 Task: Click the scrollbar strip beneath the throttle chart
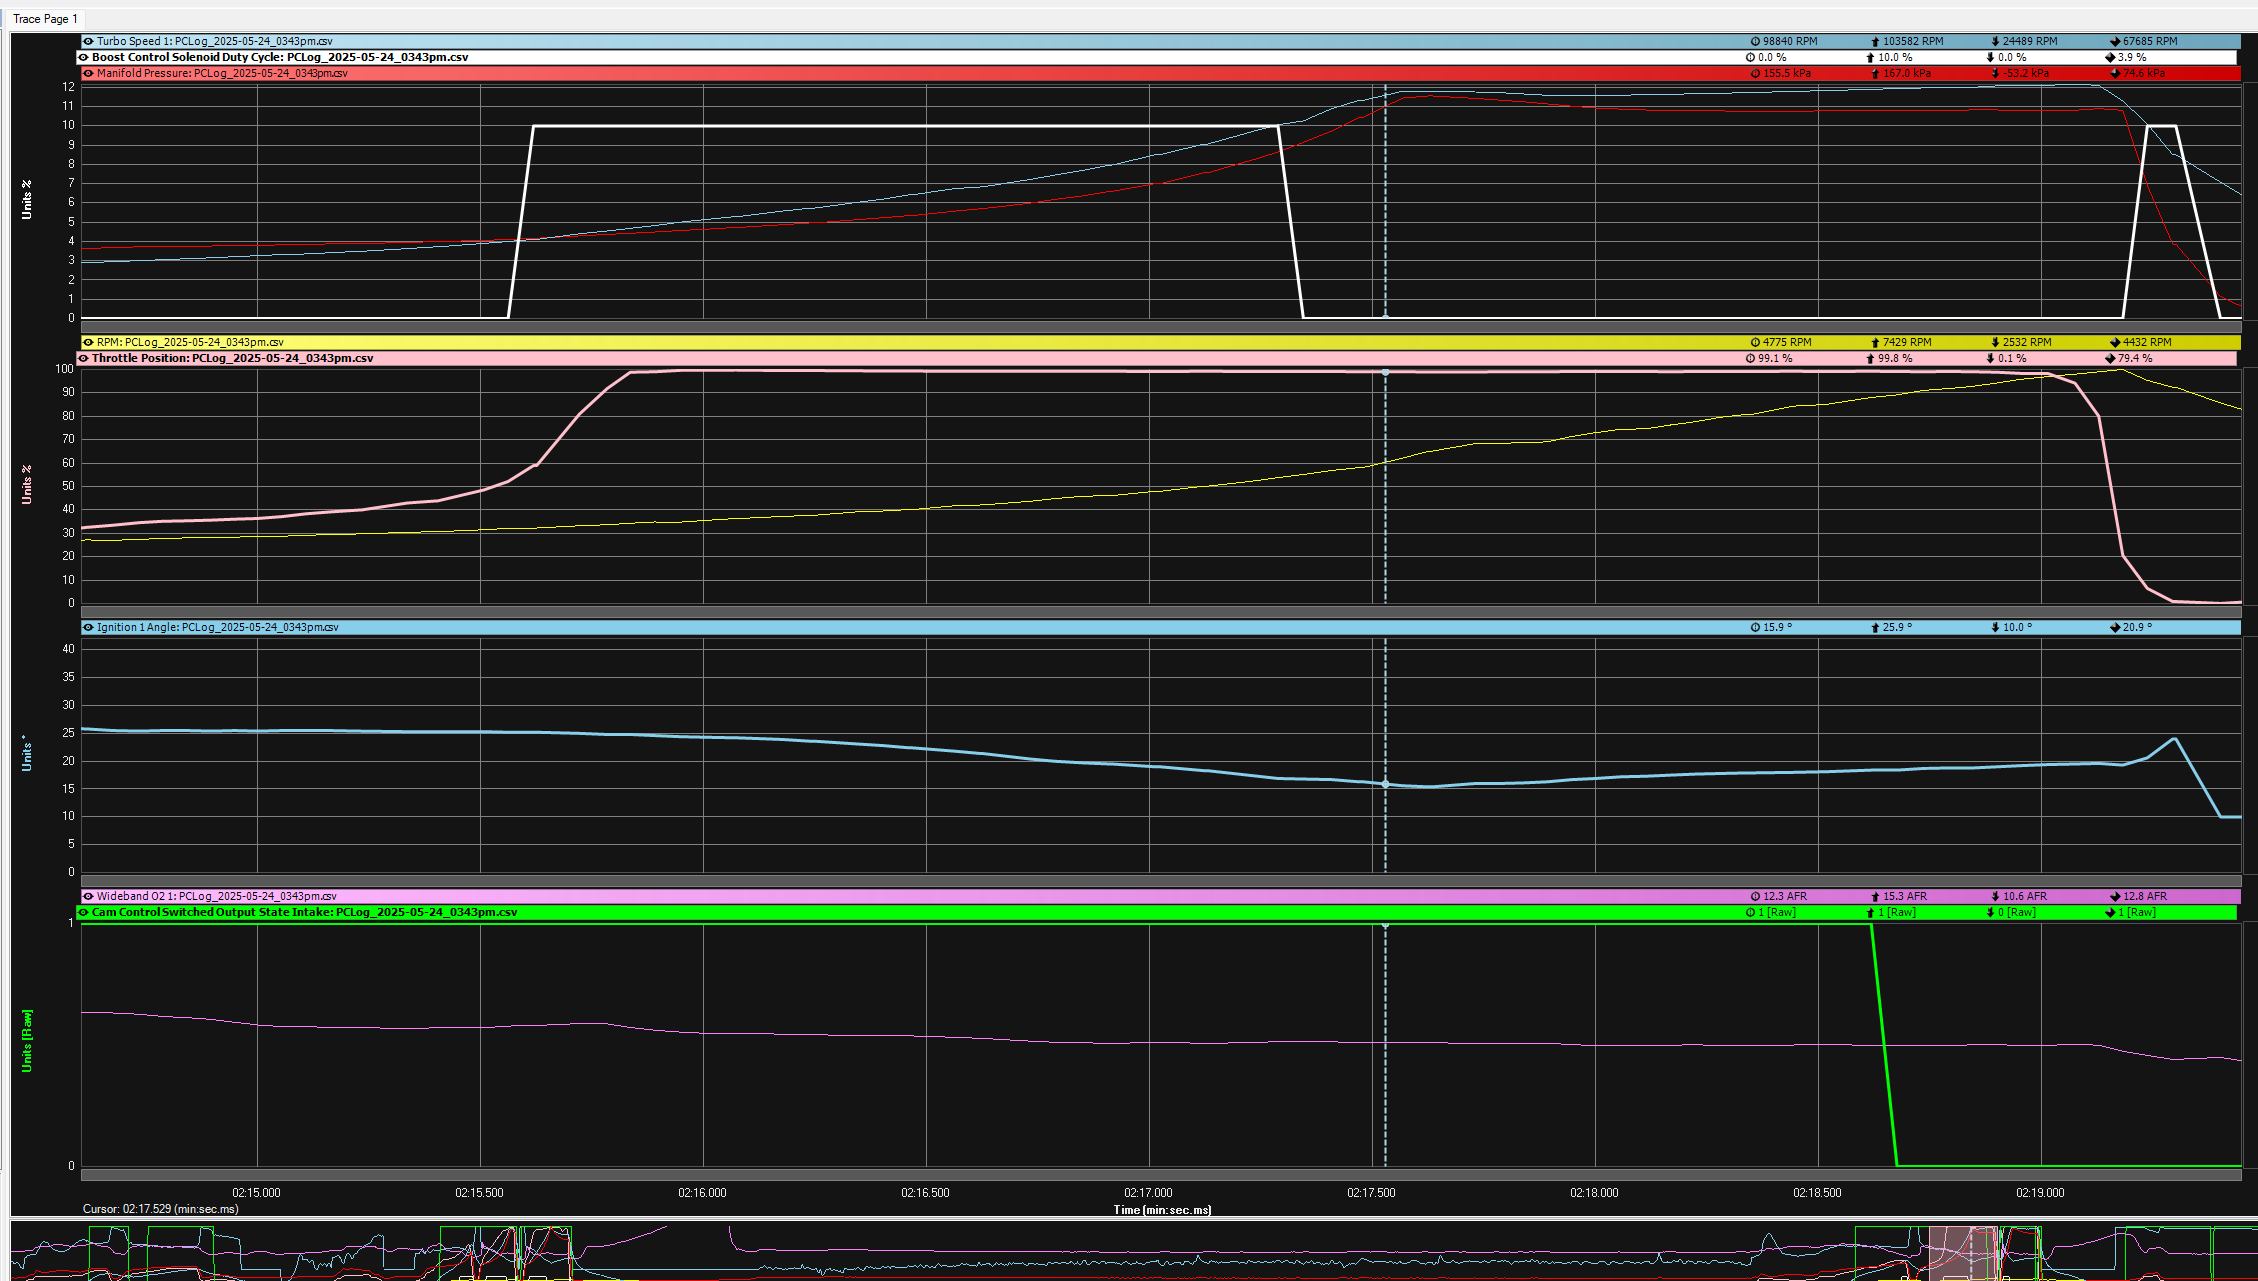pyautogui.click(x=1161, y=612)
